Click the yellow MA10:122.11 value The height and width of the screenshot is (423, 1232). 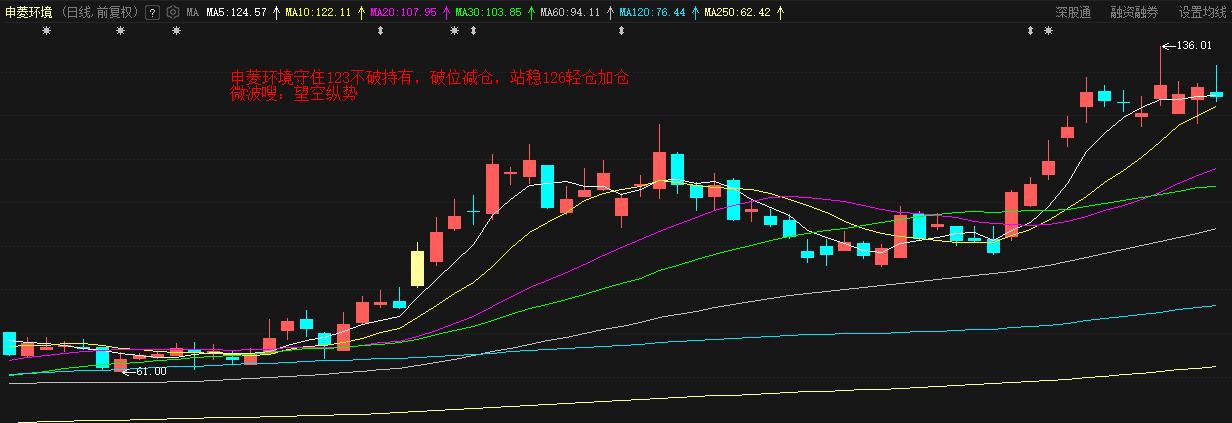pyautogui.click(x=318, y=13)
